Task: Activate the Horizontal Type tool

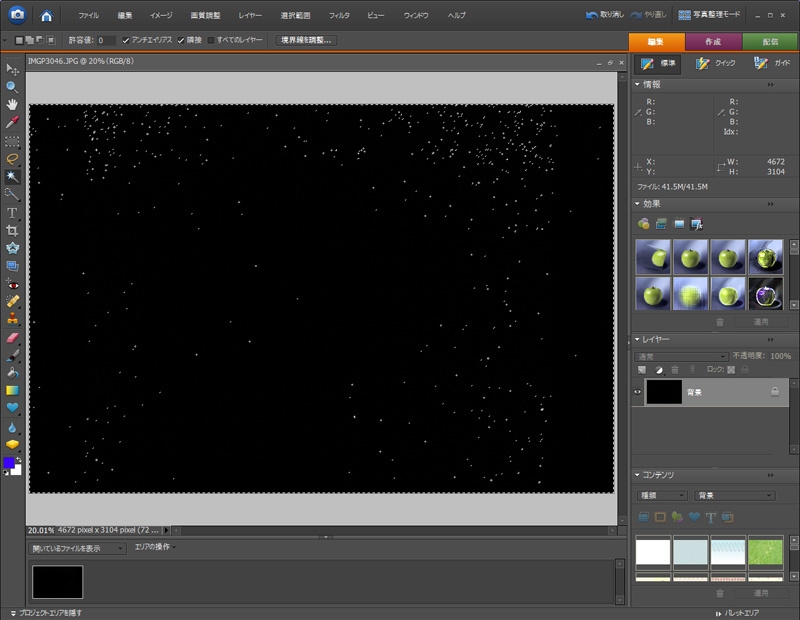Action: (12, 212)
